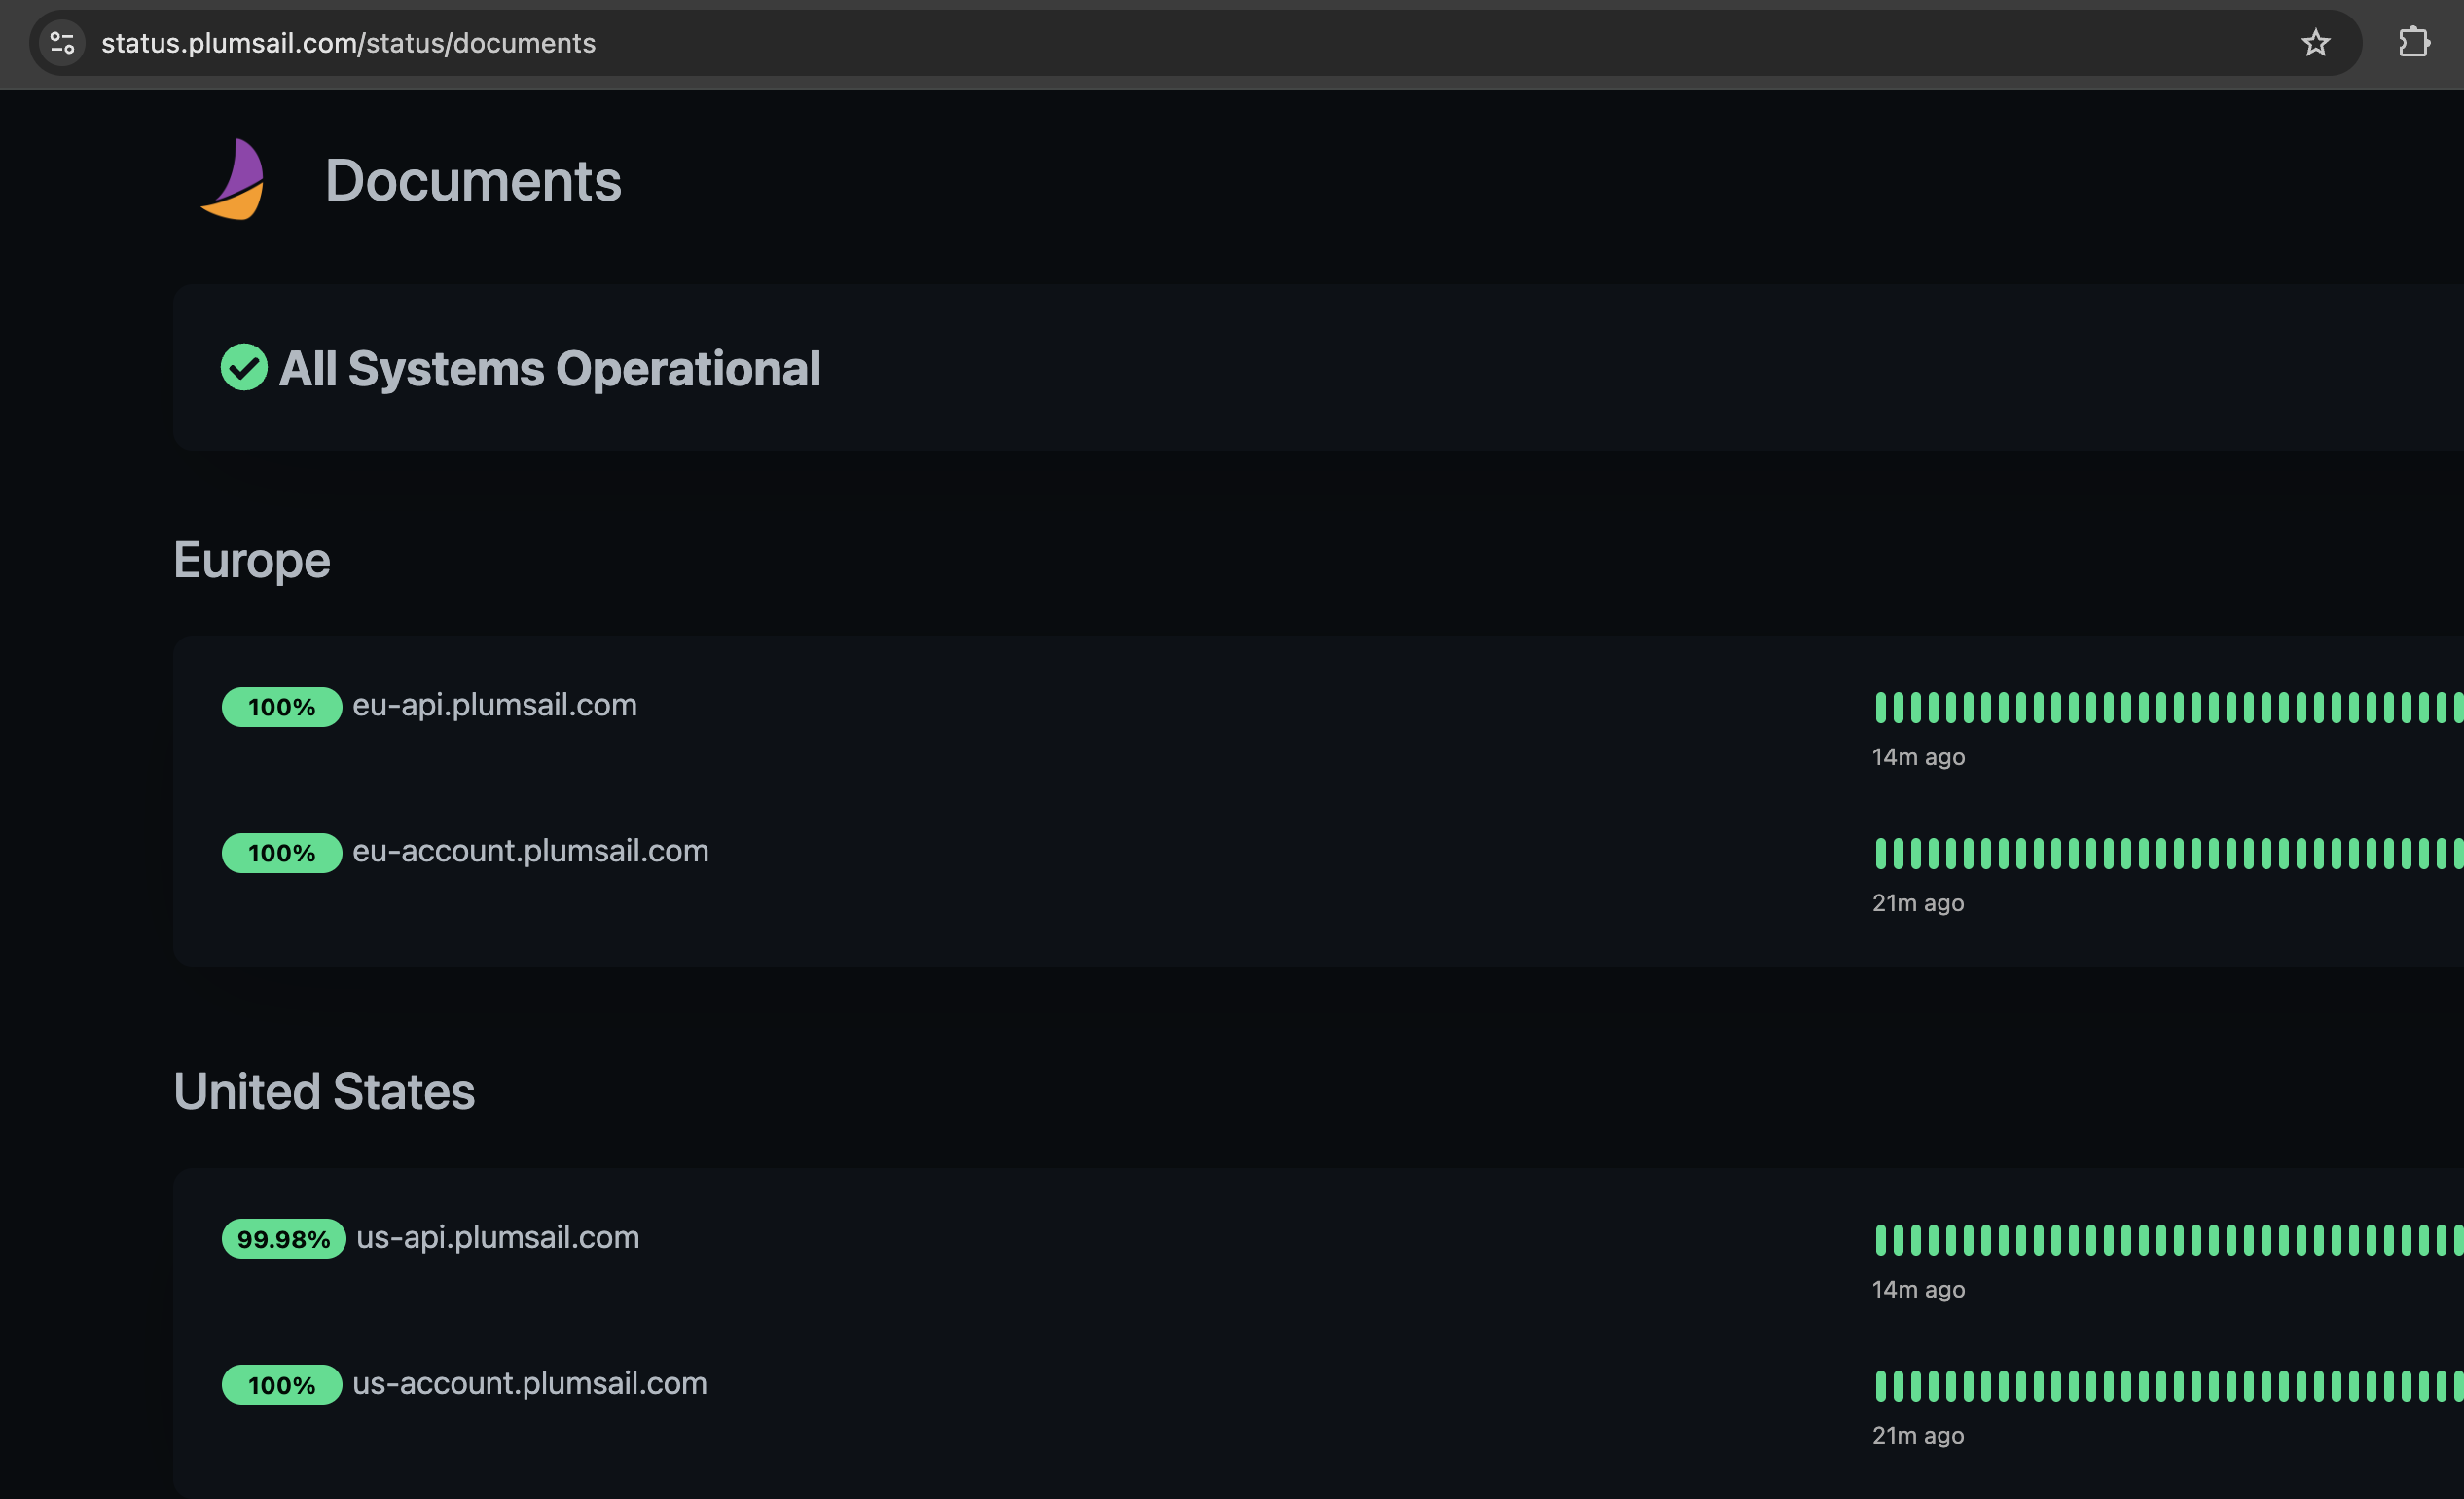The height and width of the screenshot is (1499, 2464).
Task: Click the green operational checkmark icon
Action: (244, 367)
